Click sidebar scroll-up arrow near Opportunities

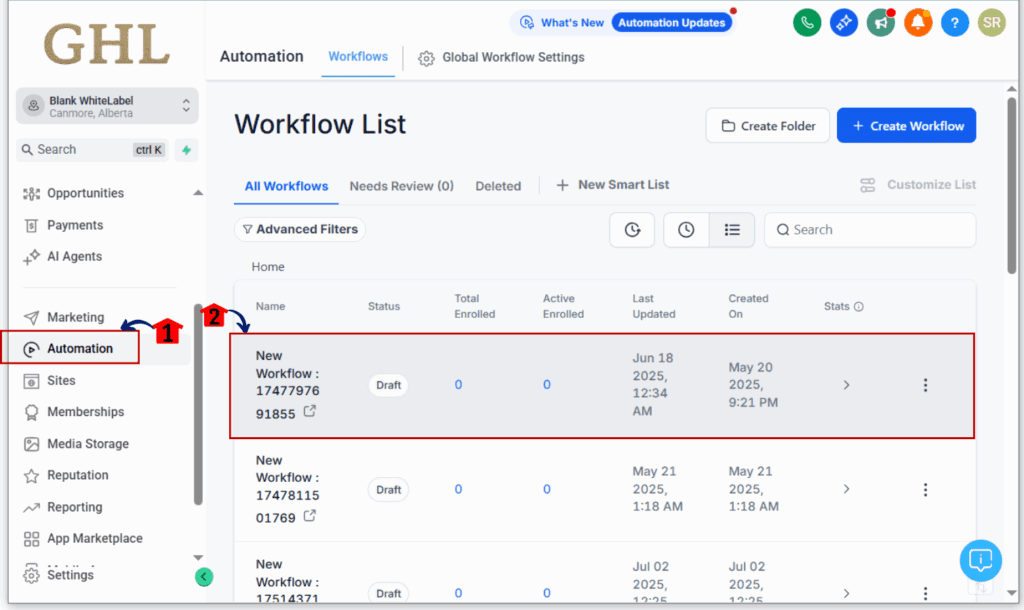198,193
